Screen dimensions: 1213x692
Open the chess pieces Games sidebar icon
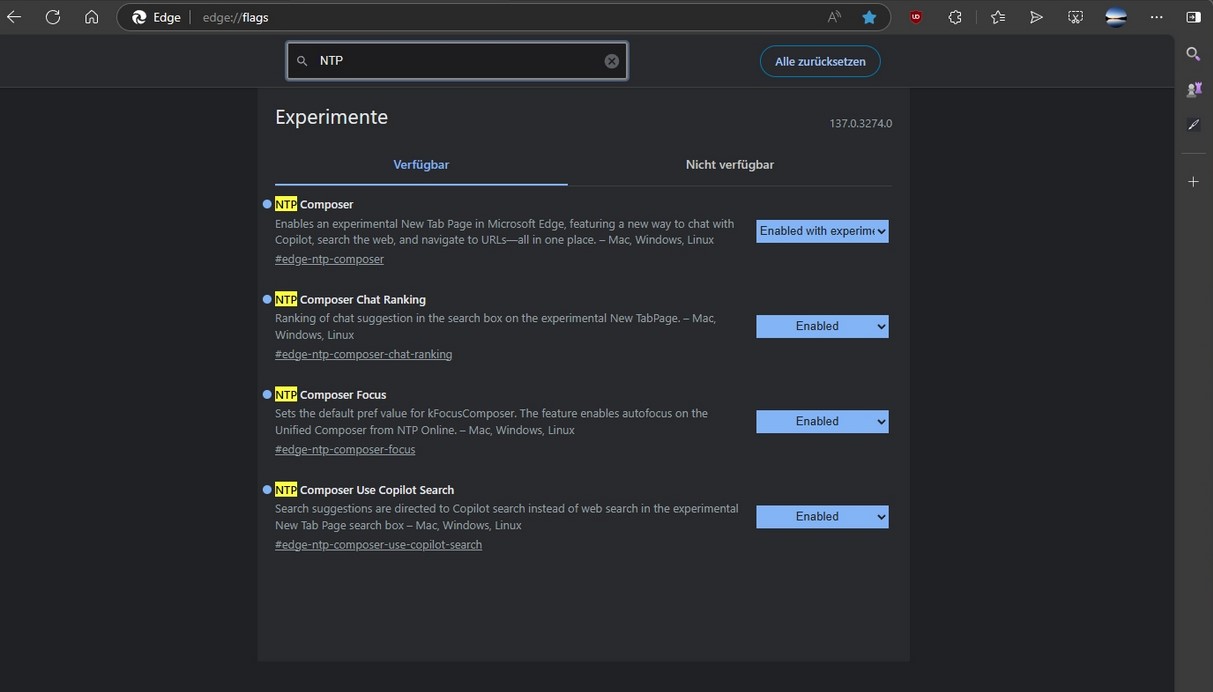click(x=1193, y=89)
